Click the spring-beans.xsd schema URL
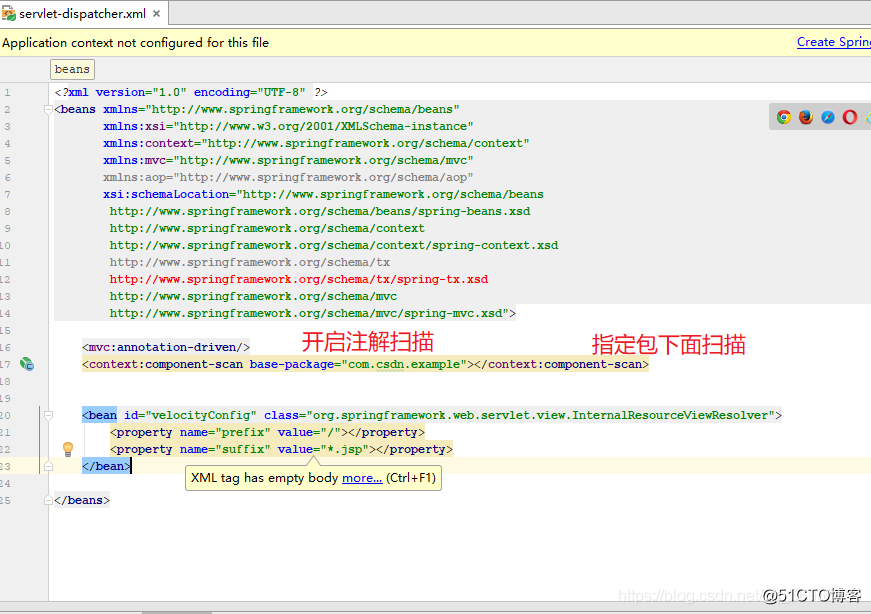The width and height of the screenshot is (871, 614). [x=320, y=211]
